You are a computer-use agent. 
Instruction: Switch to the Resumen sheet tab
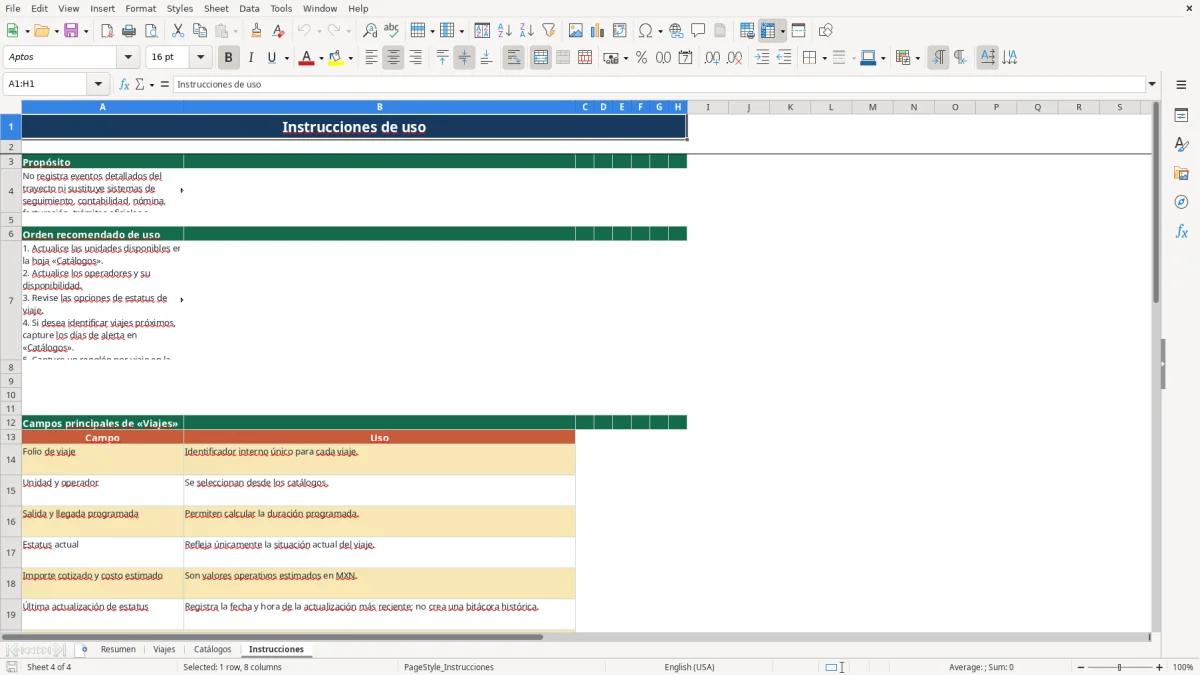point(118,649)
